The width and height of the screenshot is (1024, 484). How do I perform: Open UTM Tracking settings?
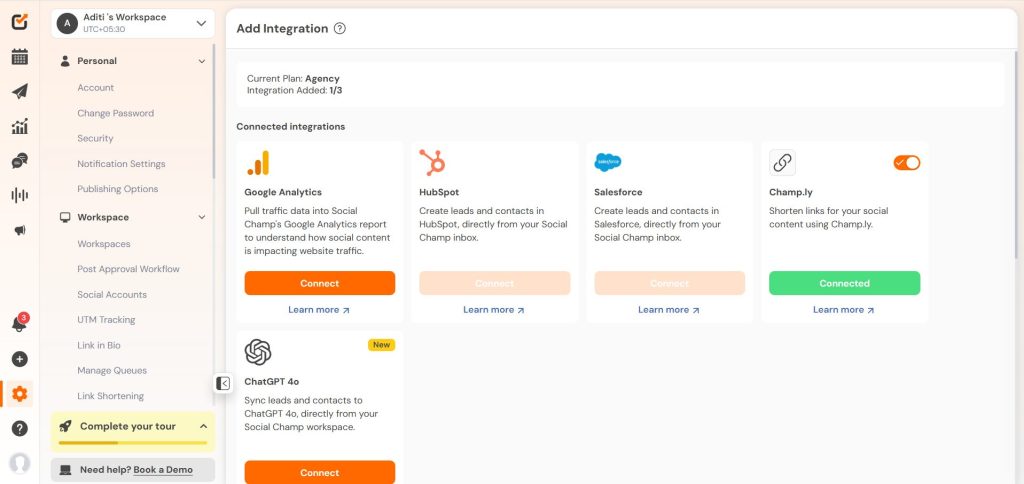point(106,319)
